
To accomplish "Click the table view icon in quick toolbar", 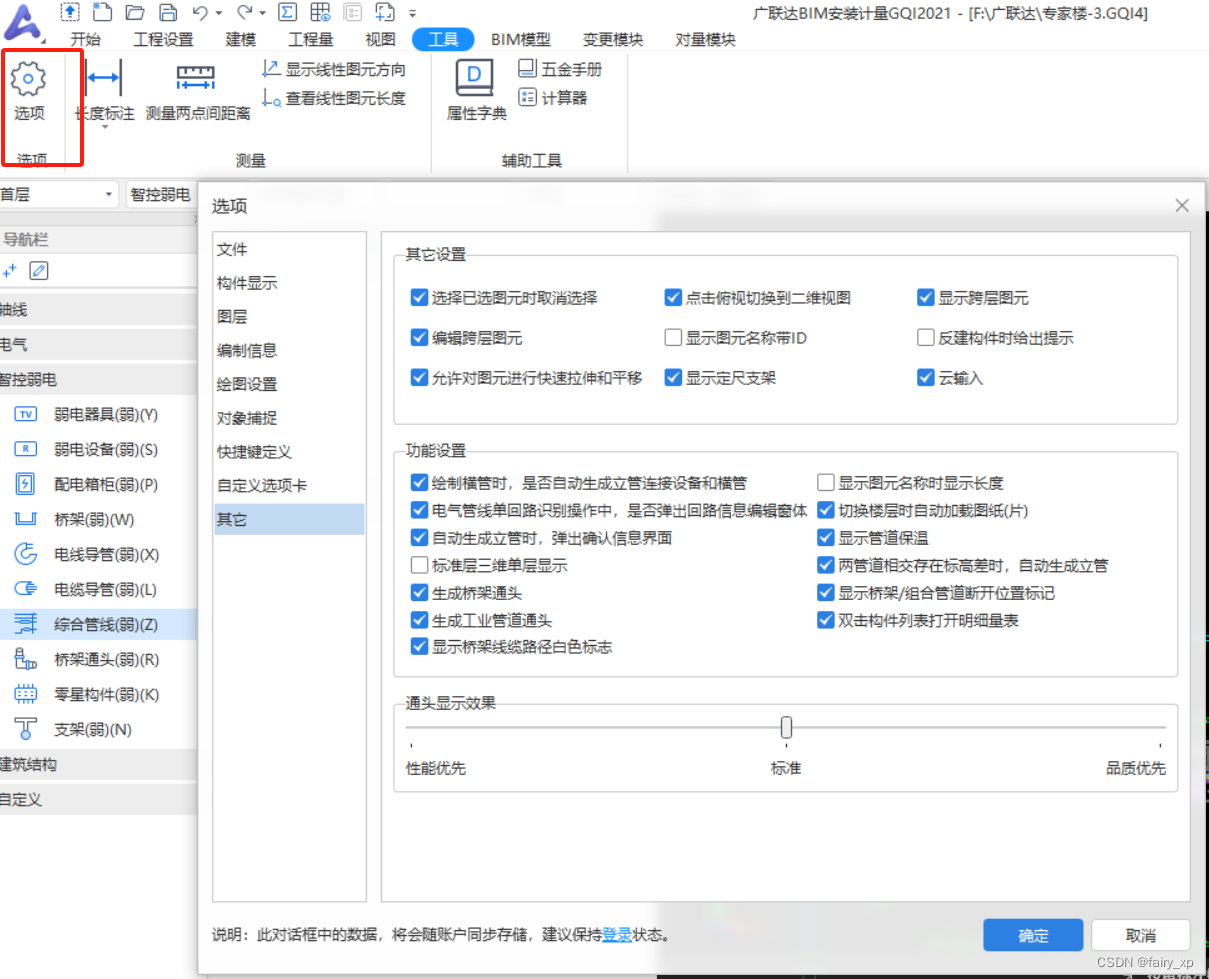I will click(320, 12).
